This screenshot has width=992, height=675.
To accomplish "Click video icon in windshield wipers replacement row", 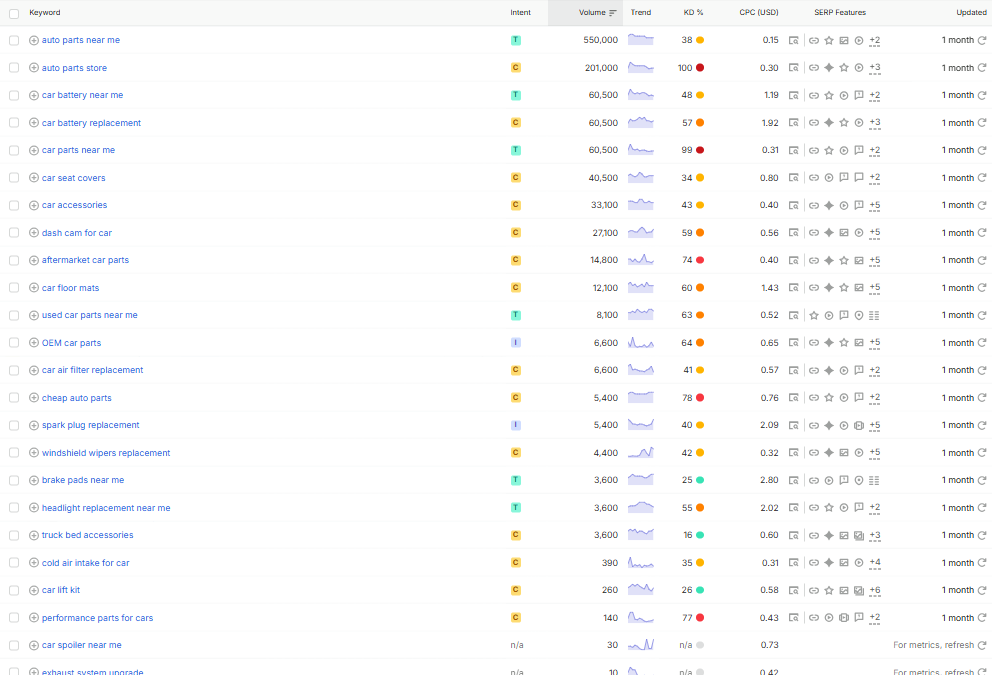I will pos(859,453).
